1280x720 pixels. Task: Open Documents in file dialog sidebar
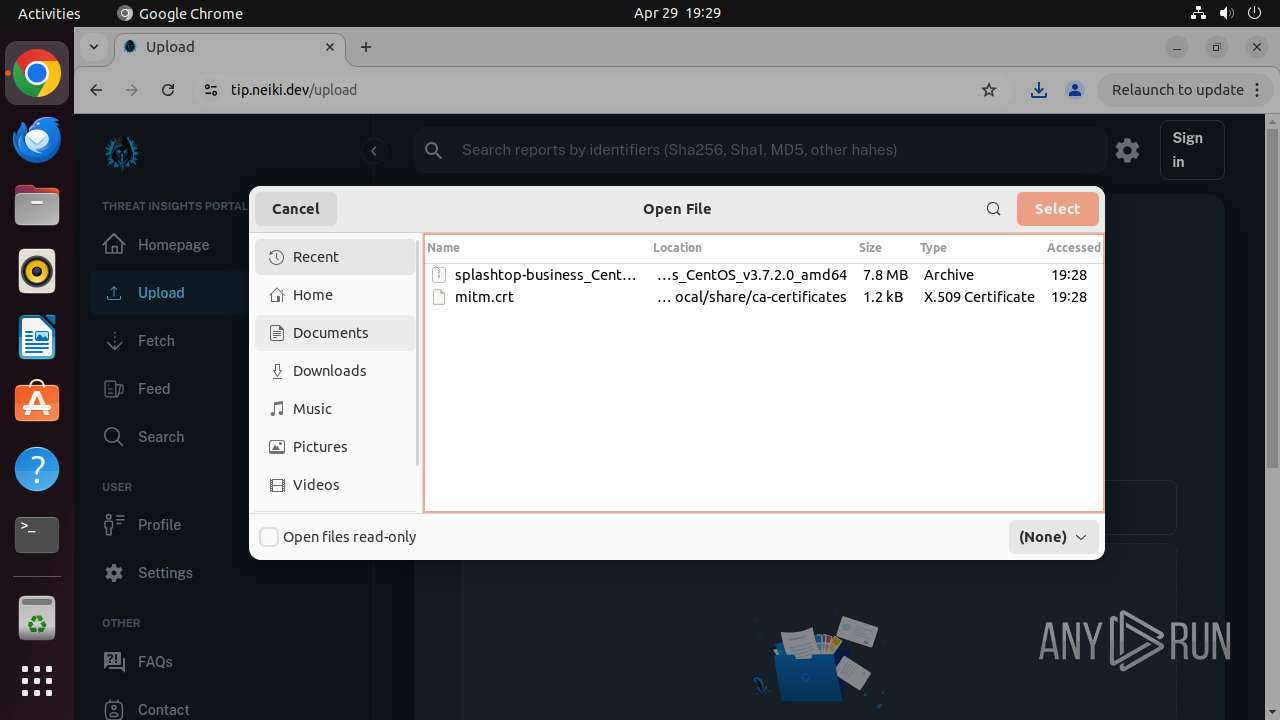click(x=335, y=333)
